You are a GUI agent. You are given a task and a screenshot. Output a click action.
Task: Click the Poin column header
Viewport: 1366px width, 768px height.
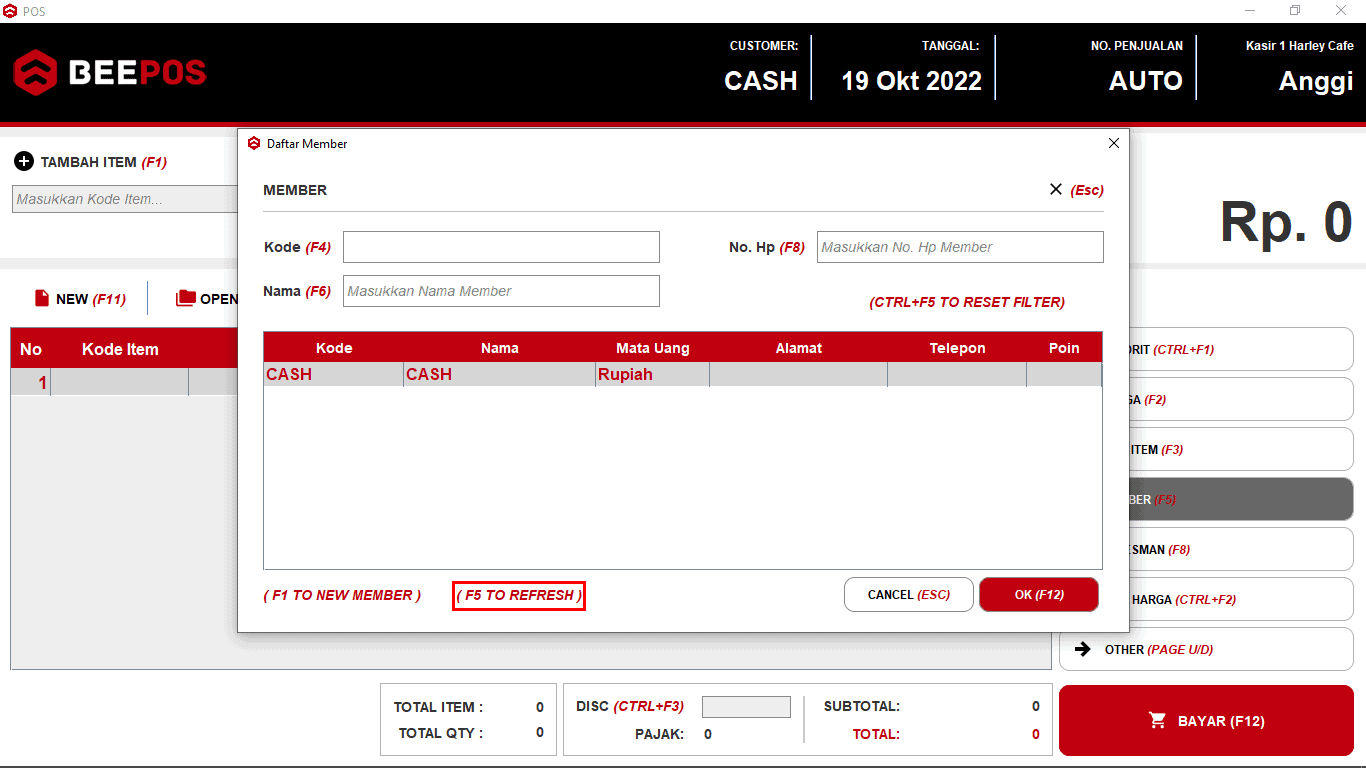1064,348
